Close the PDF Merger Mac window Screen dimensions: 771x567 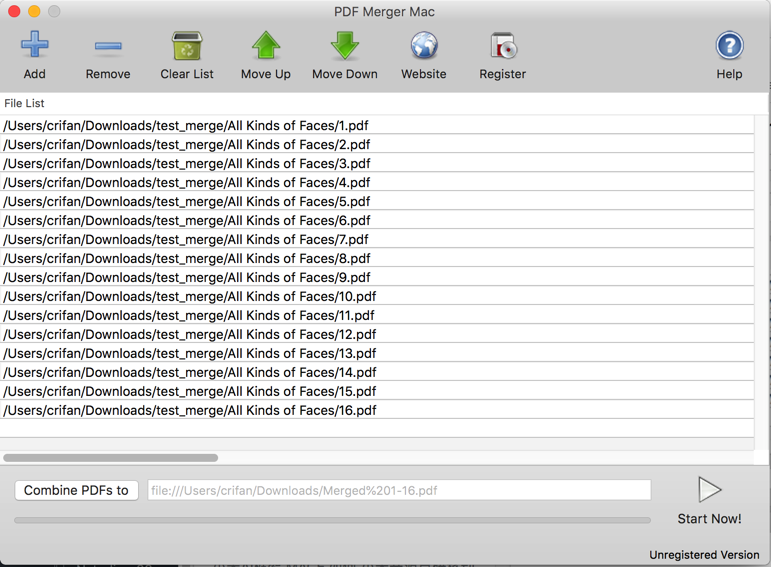point(14,11)
